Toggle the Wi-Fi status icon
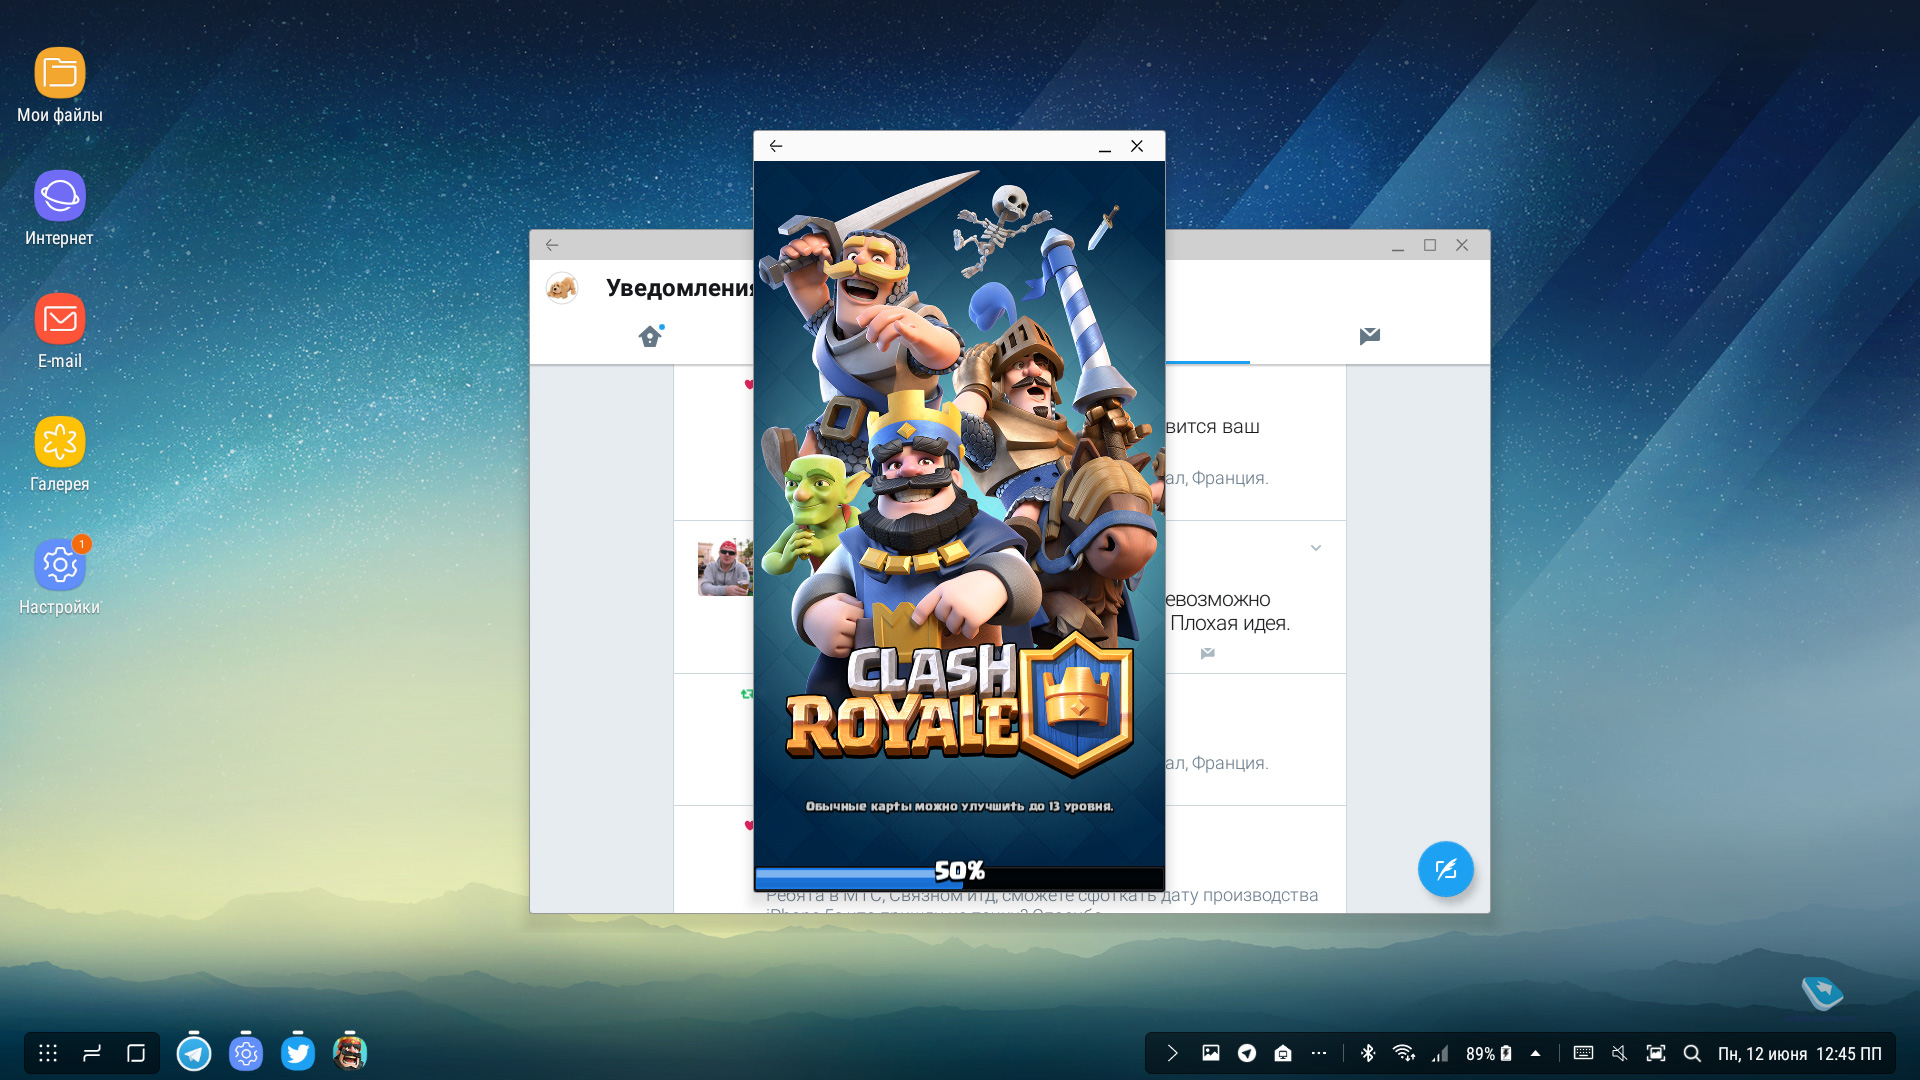Viewport: 1920px width, 1080px height. (1403, 1053)
